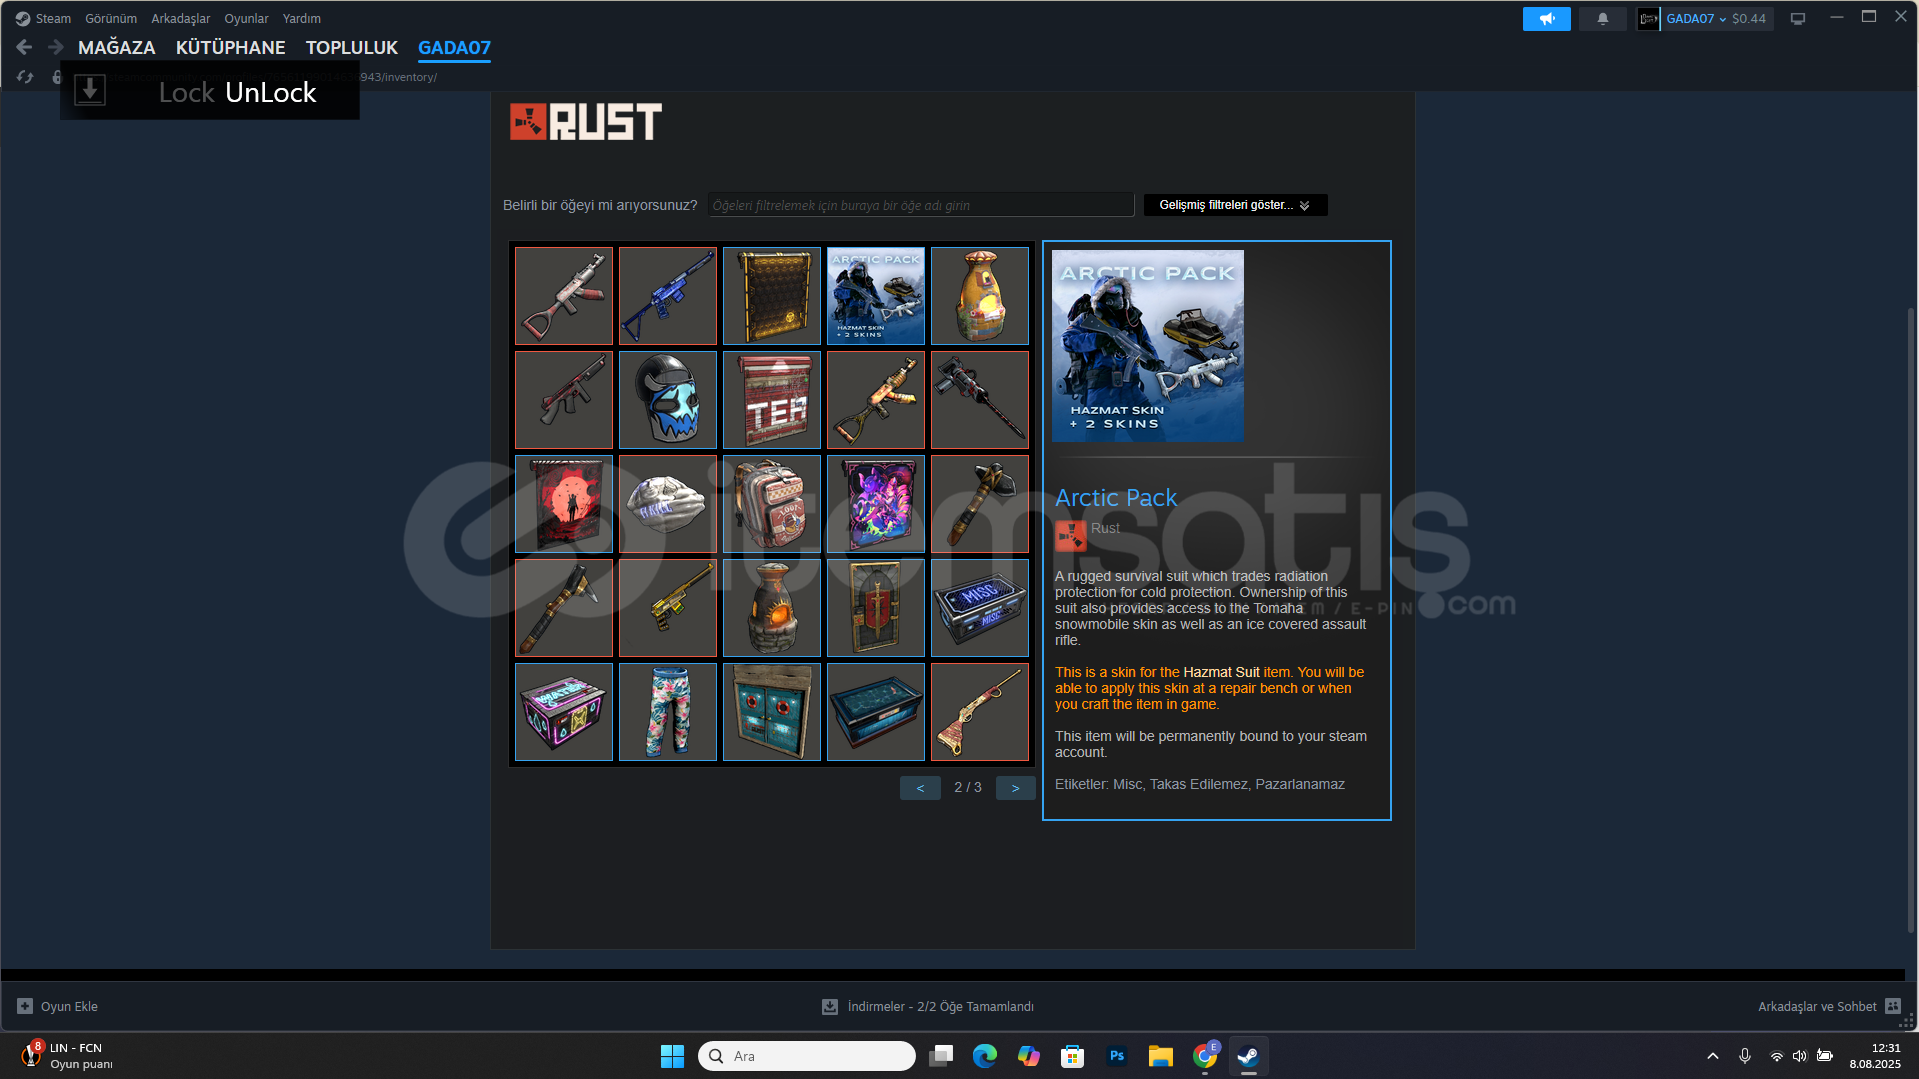Select the blue skull facemask item
This screenshot has width=1919, height=1079.
(x=668, y=400)
